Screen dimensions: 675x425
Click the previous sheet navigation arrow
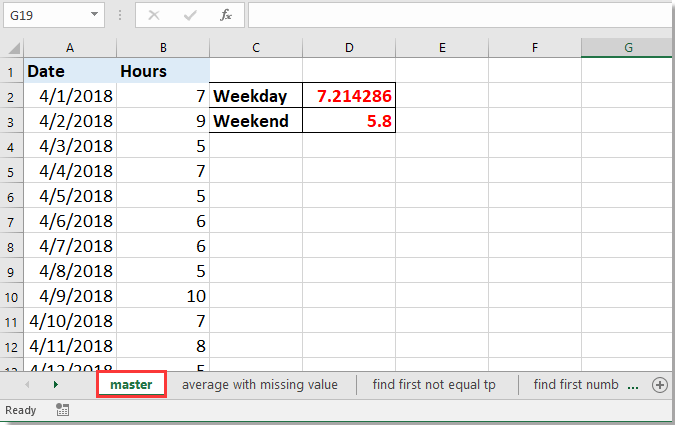click(x=27, y=385)
